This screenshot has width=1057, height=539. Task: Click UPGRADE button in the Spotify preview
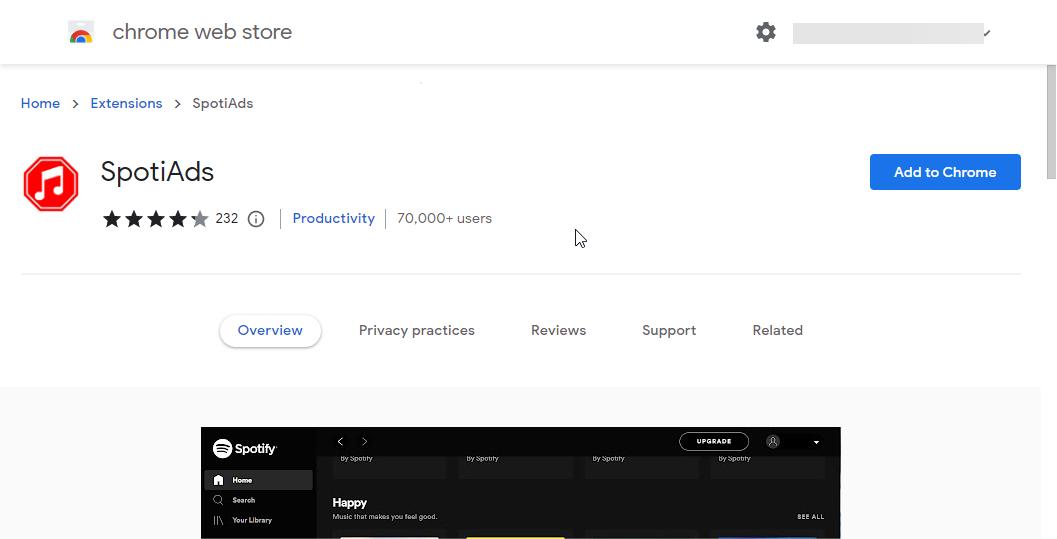tap(714, 441)
